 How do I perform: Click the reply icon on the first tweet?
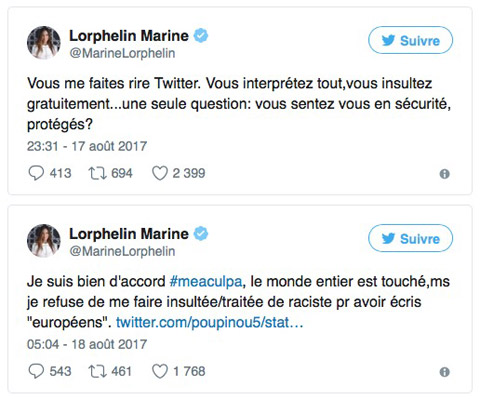click(36, 173)
